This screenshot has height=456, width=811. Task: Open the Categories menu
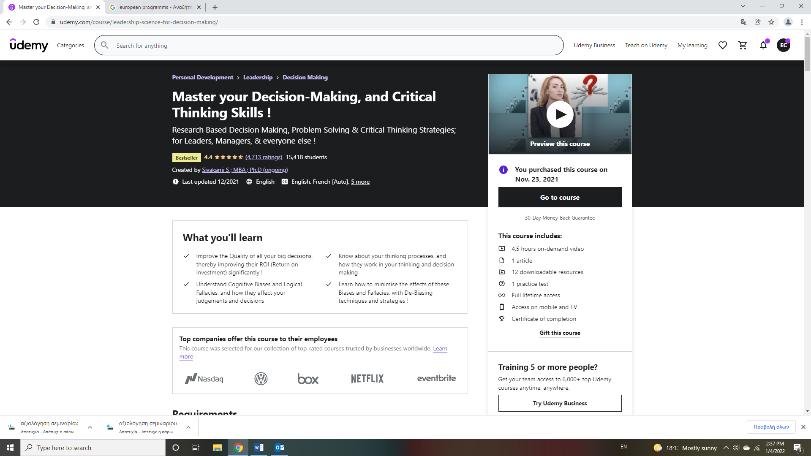[70, 45]
